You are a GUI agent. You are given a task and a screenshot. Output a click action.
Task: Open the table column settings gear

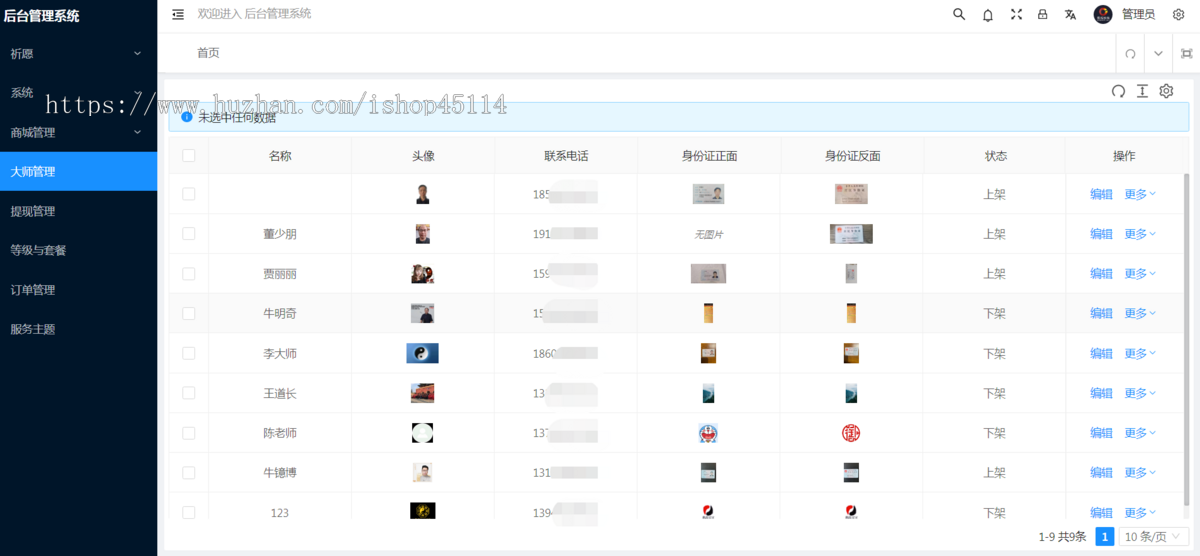coord(1166,91)
